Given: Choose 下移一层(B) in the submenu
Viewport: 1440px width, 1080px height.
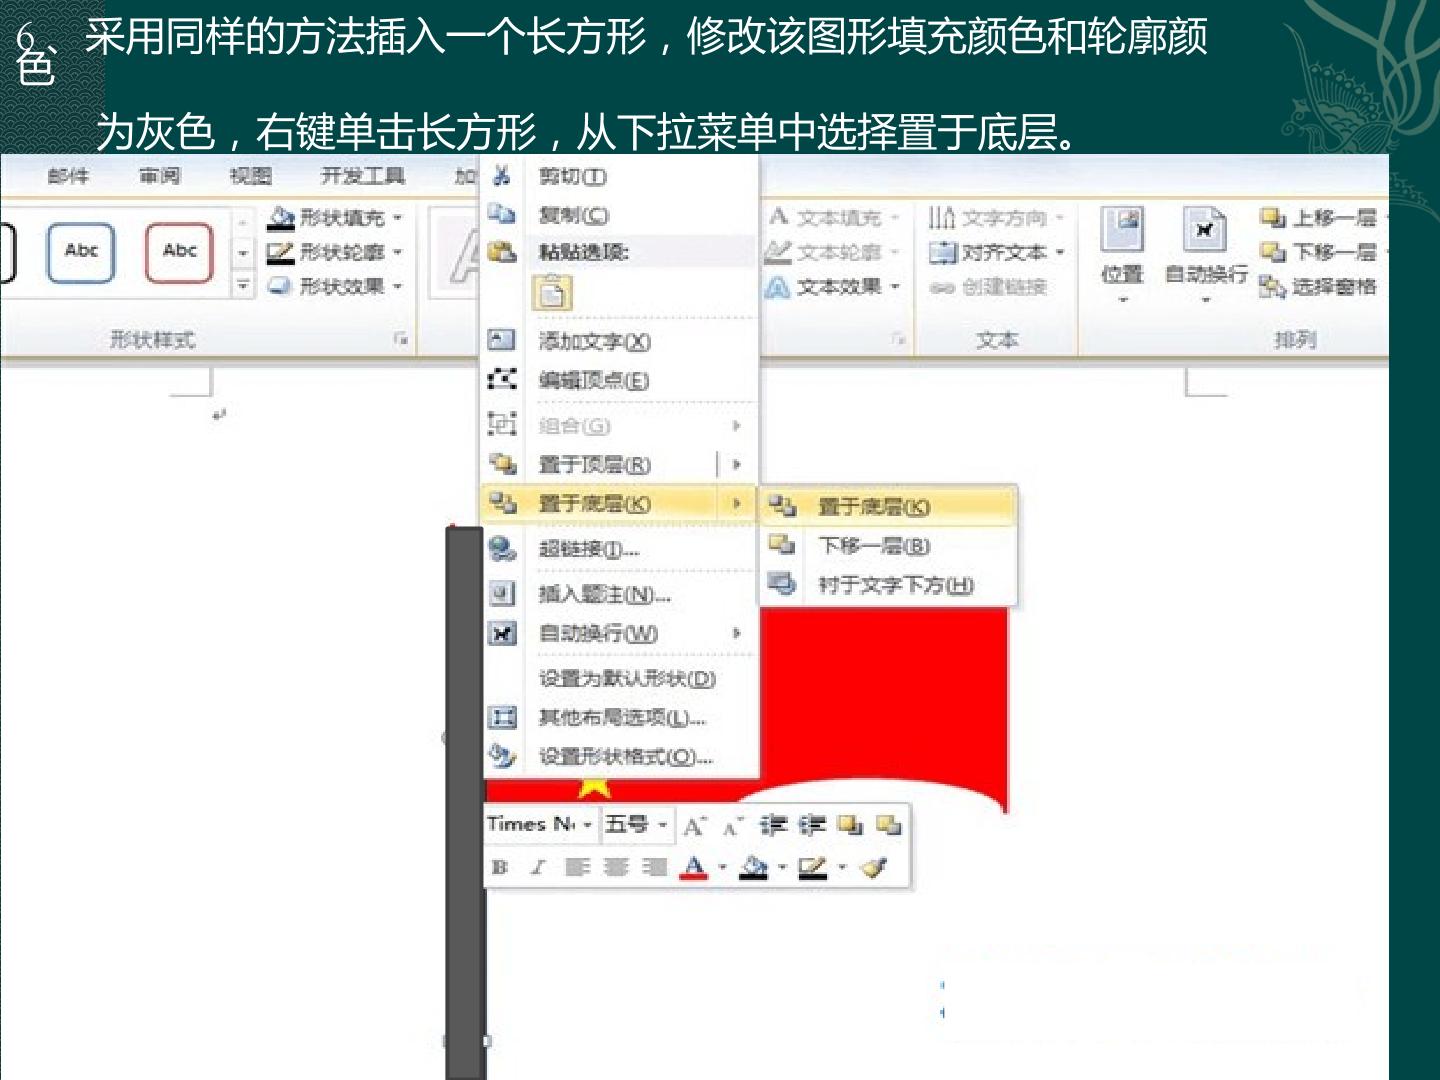Looking at the screenshot, I should (874, 546).
